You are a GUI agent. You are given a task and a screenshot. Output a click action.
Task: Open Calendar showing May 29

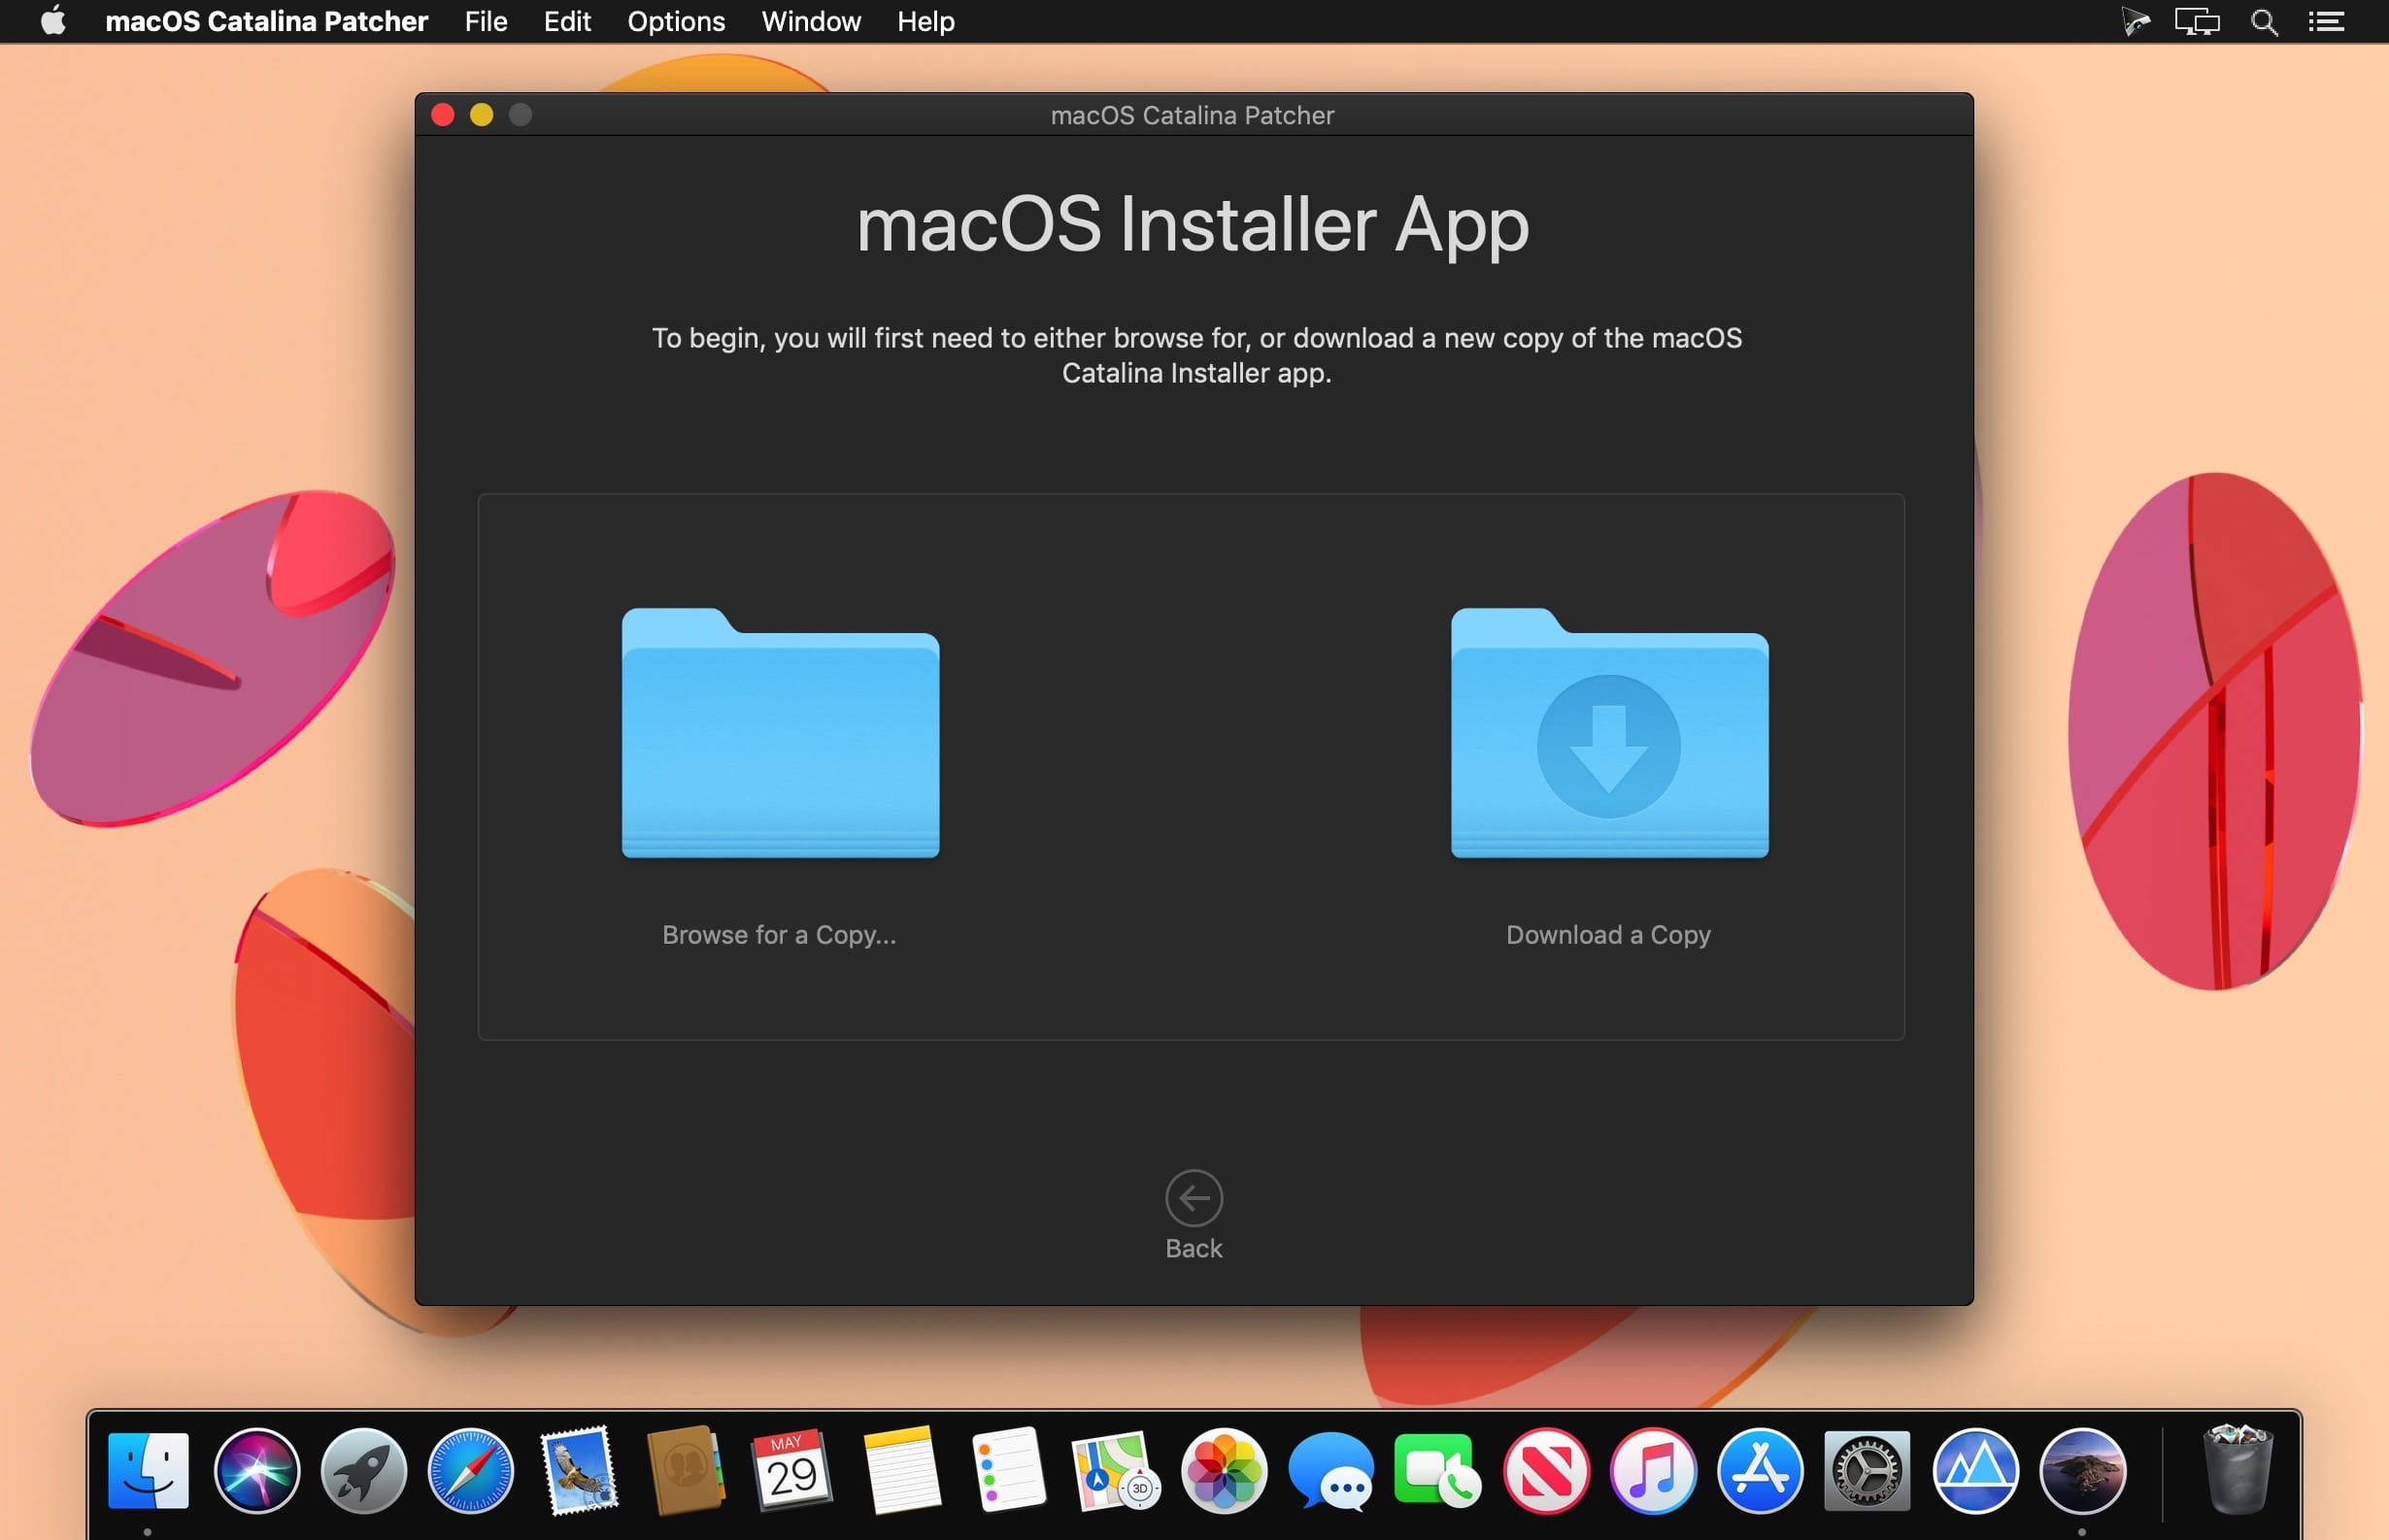(792, 1470)
